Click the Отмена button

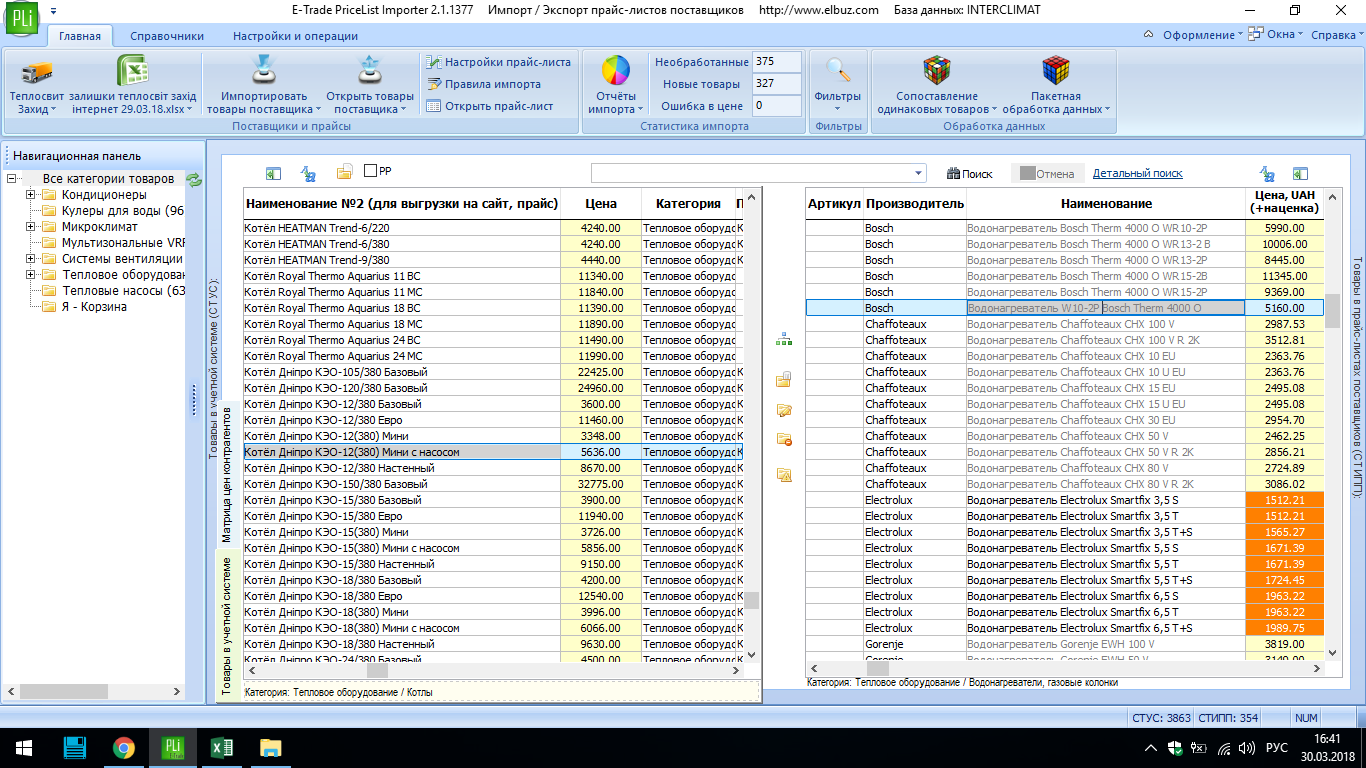click(x=1046, y=174)
